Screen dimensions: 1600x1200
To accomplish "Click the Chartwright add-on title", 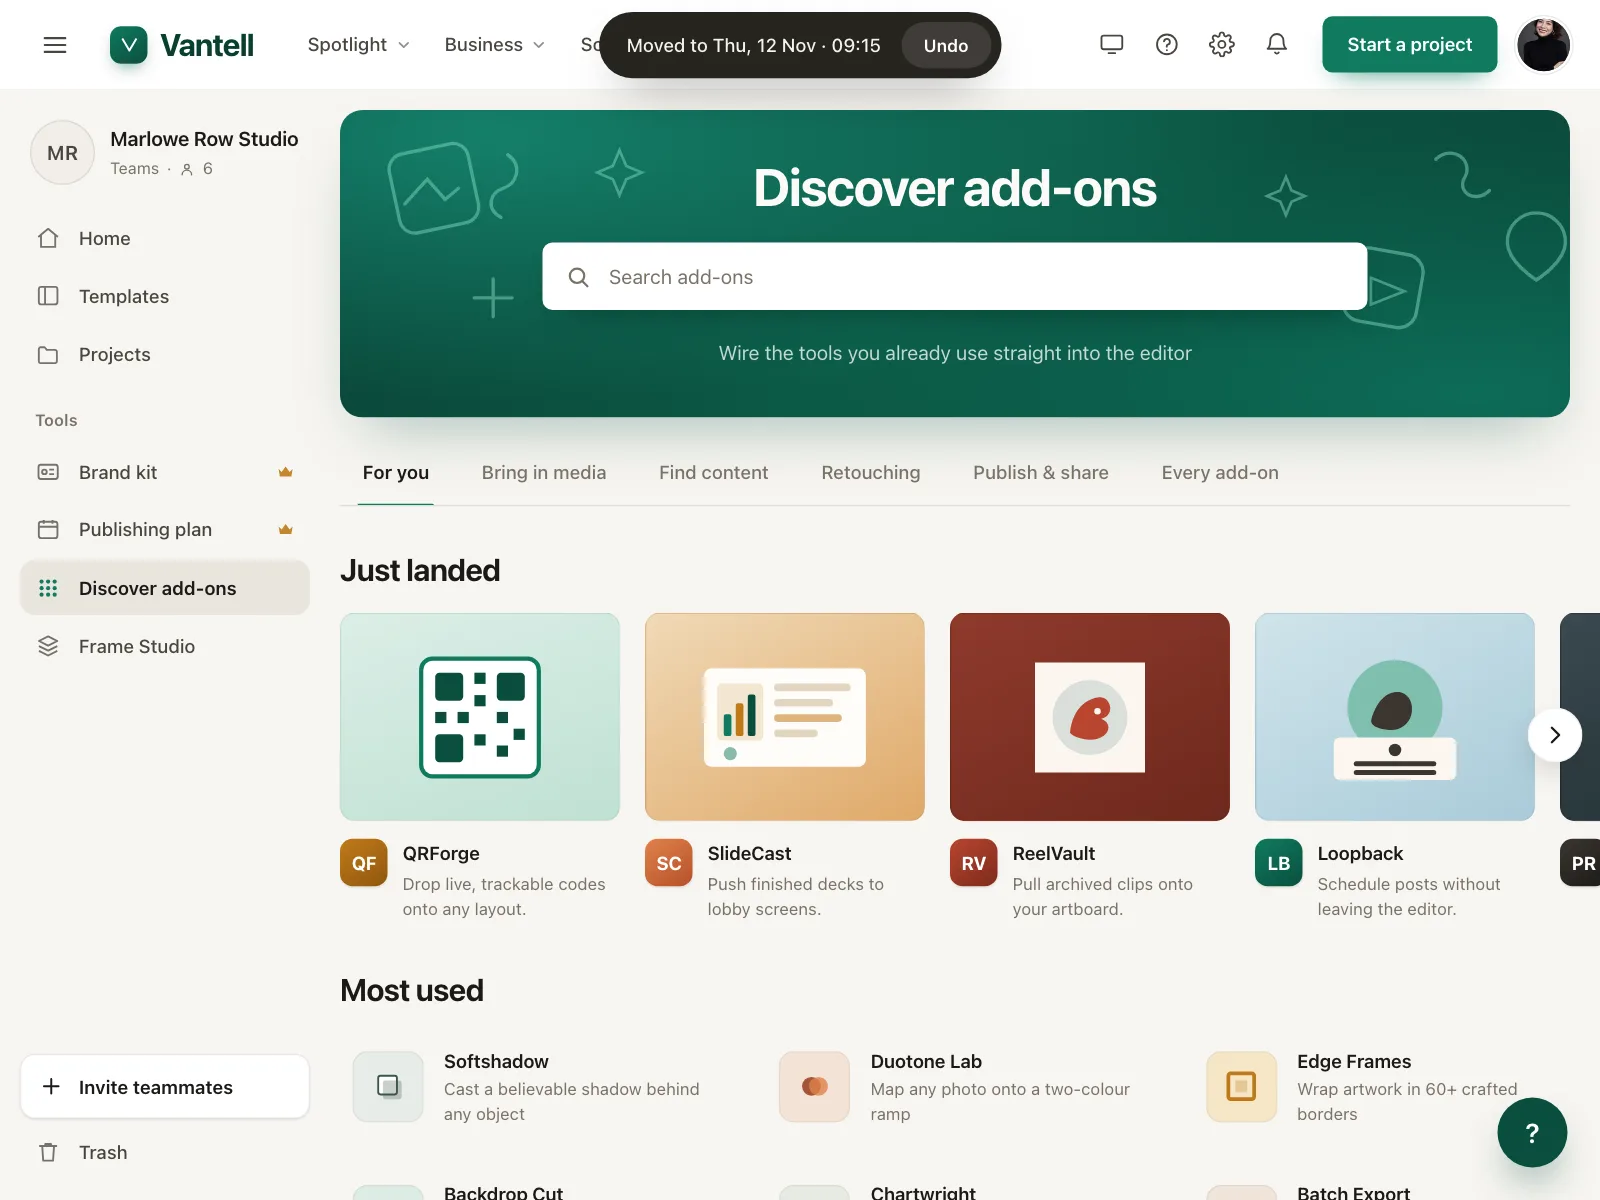I will (x=923, y=1193).
